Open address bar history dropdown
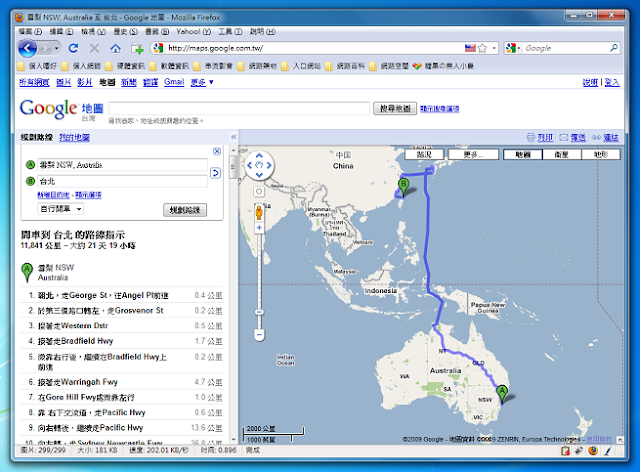The image size is (640, 472). [494, 48]
